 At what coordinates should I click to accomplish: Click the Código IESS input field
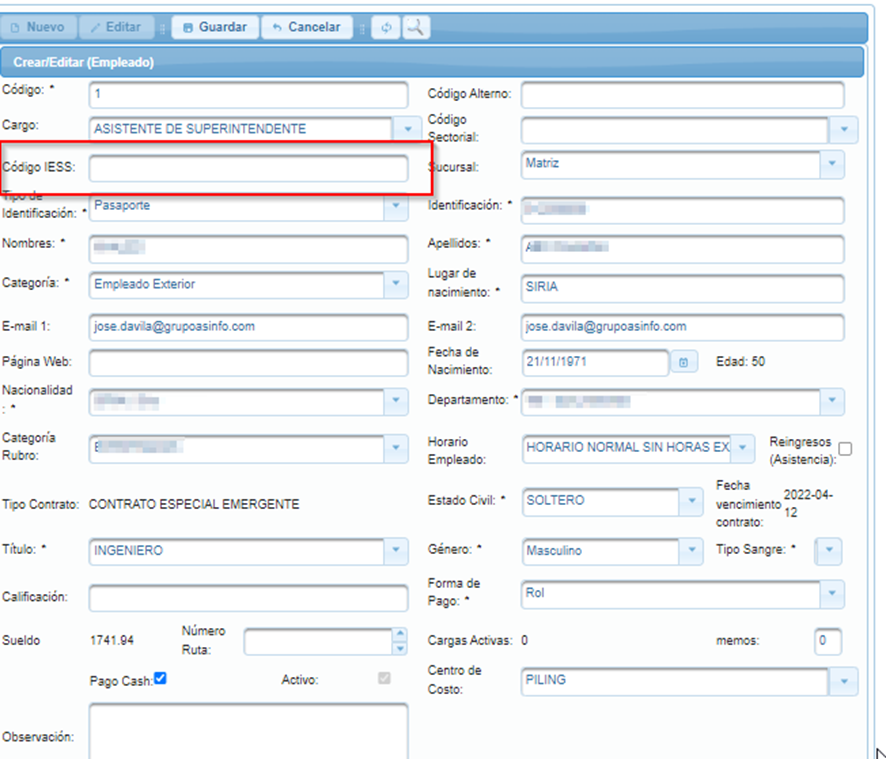pos(248,168)
